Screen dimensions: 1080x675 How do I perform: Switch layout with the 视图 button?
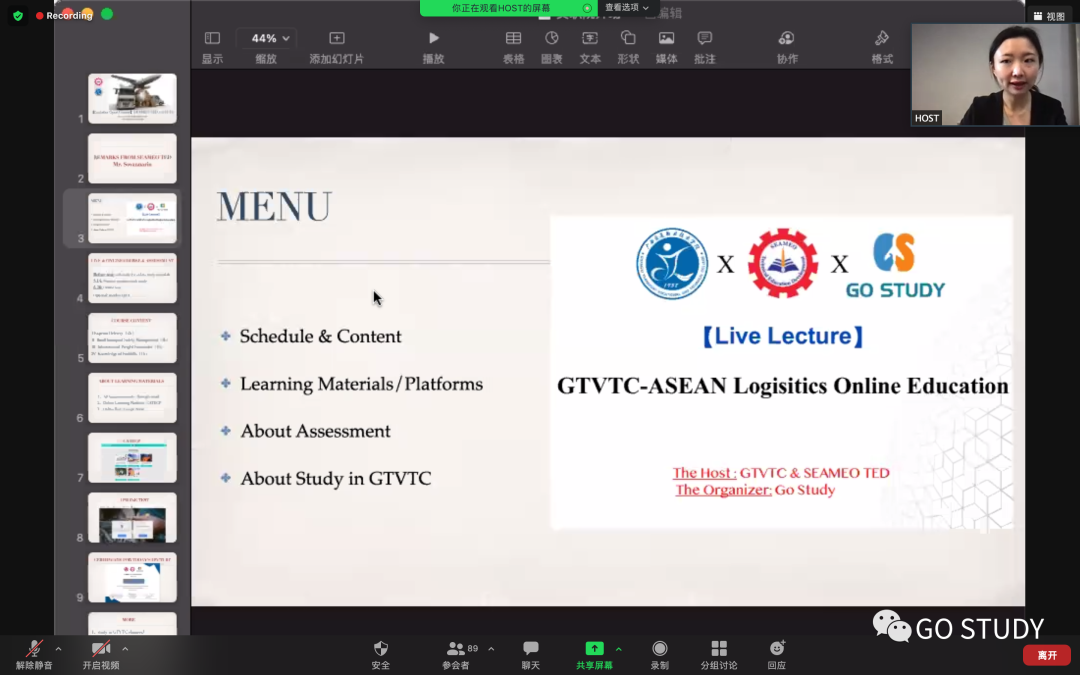pos(1049,16)
